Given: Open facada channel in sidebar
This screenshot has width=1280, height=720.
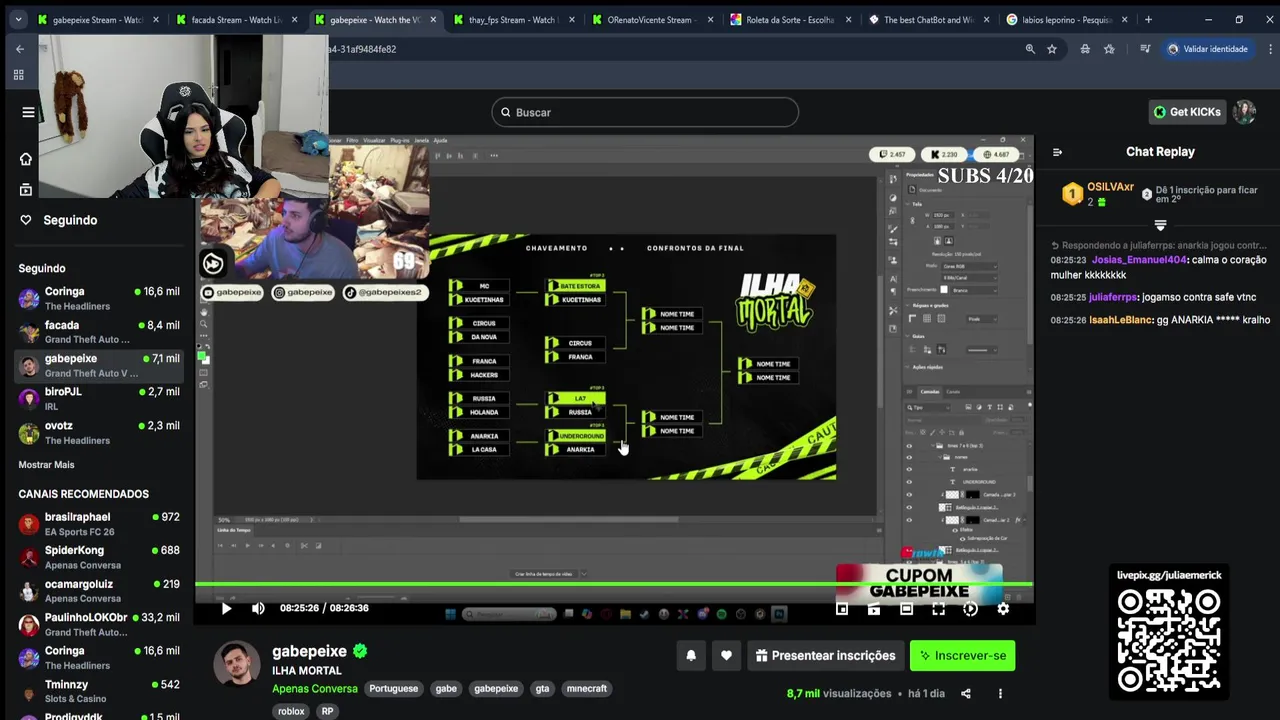Looking at the screenshot, I should tap(99, 332).
